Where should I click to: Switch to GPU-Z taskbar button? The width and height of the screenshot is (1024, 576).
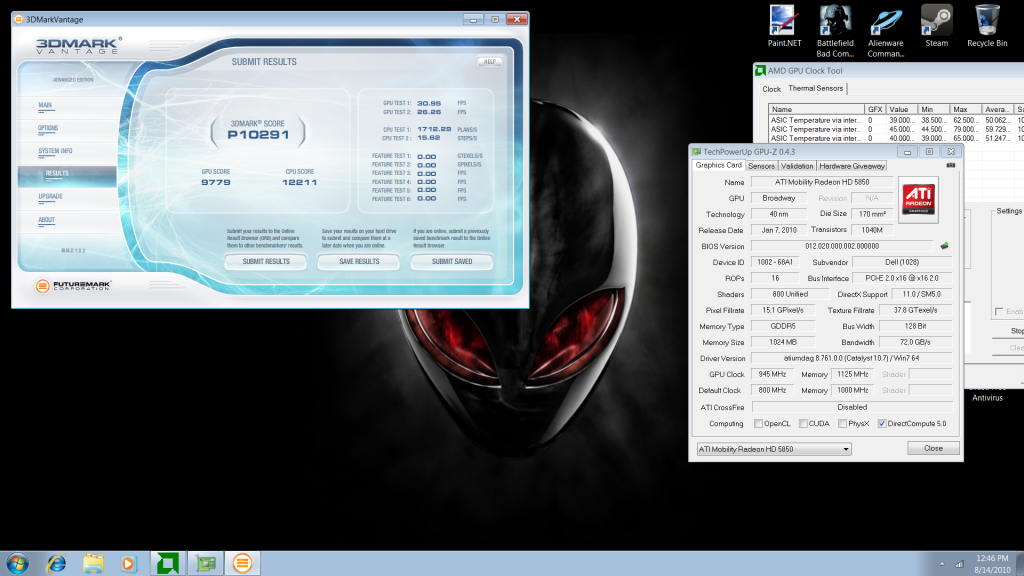coord(206,563)
